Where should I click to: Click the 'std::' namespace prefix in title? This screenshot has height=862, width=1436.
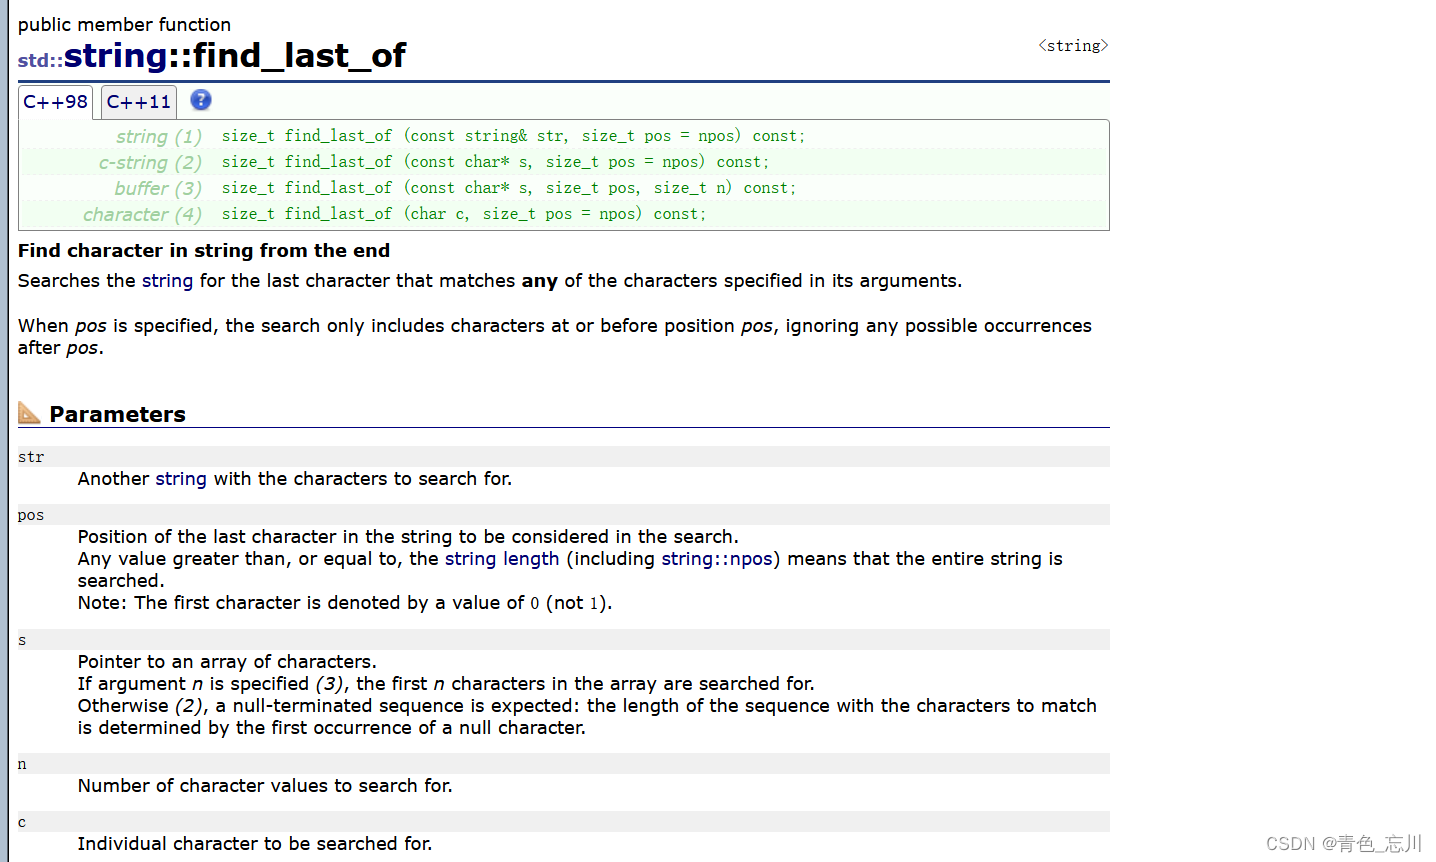point(40,60)
